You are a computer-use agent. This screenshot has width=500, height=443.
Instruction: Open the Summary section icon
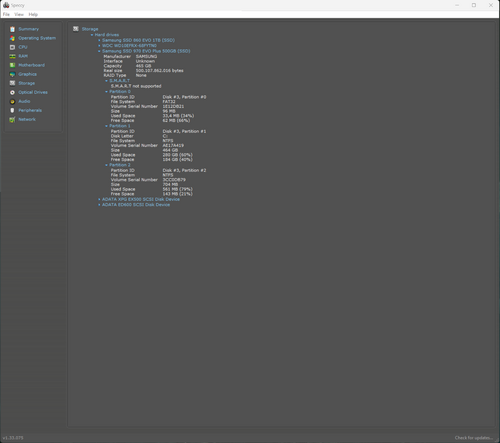click(12, 29)
